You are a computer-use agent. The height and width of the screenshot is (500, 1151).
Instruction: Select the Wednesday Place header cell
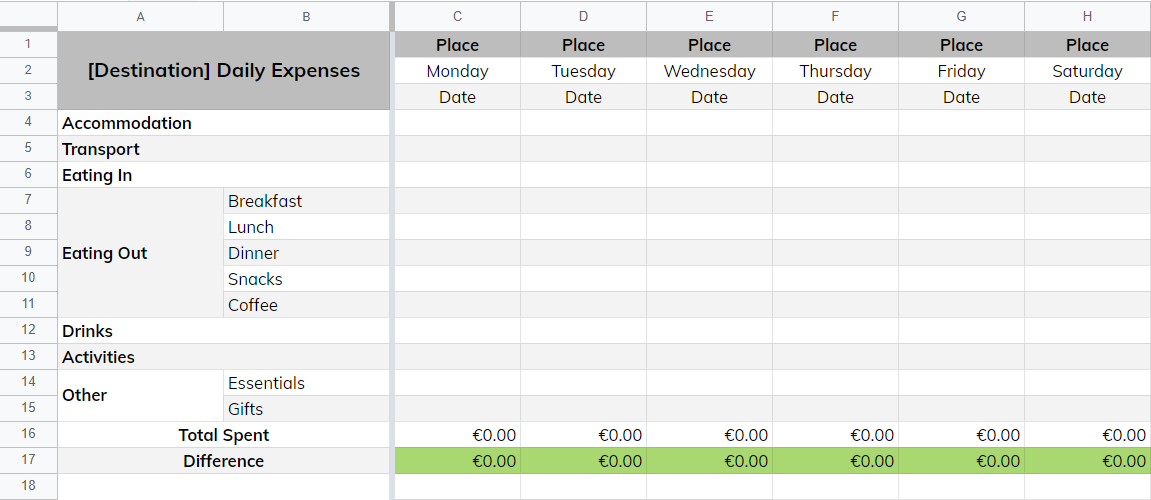[709, 45]
